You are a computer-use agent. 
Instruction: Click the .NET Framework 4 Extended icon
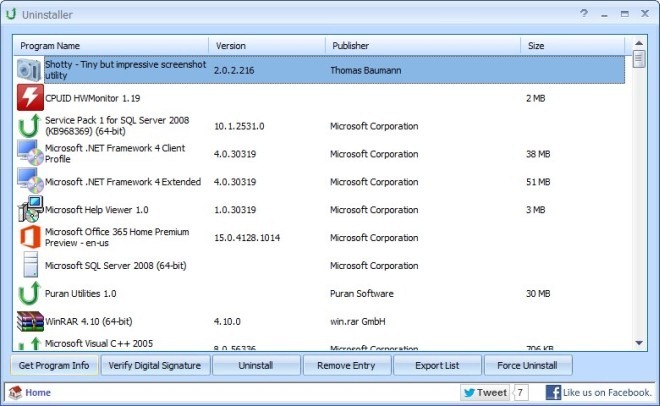pos(30,181)
